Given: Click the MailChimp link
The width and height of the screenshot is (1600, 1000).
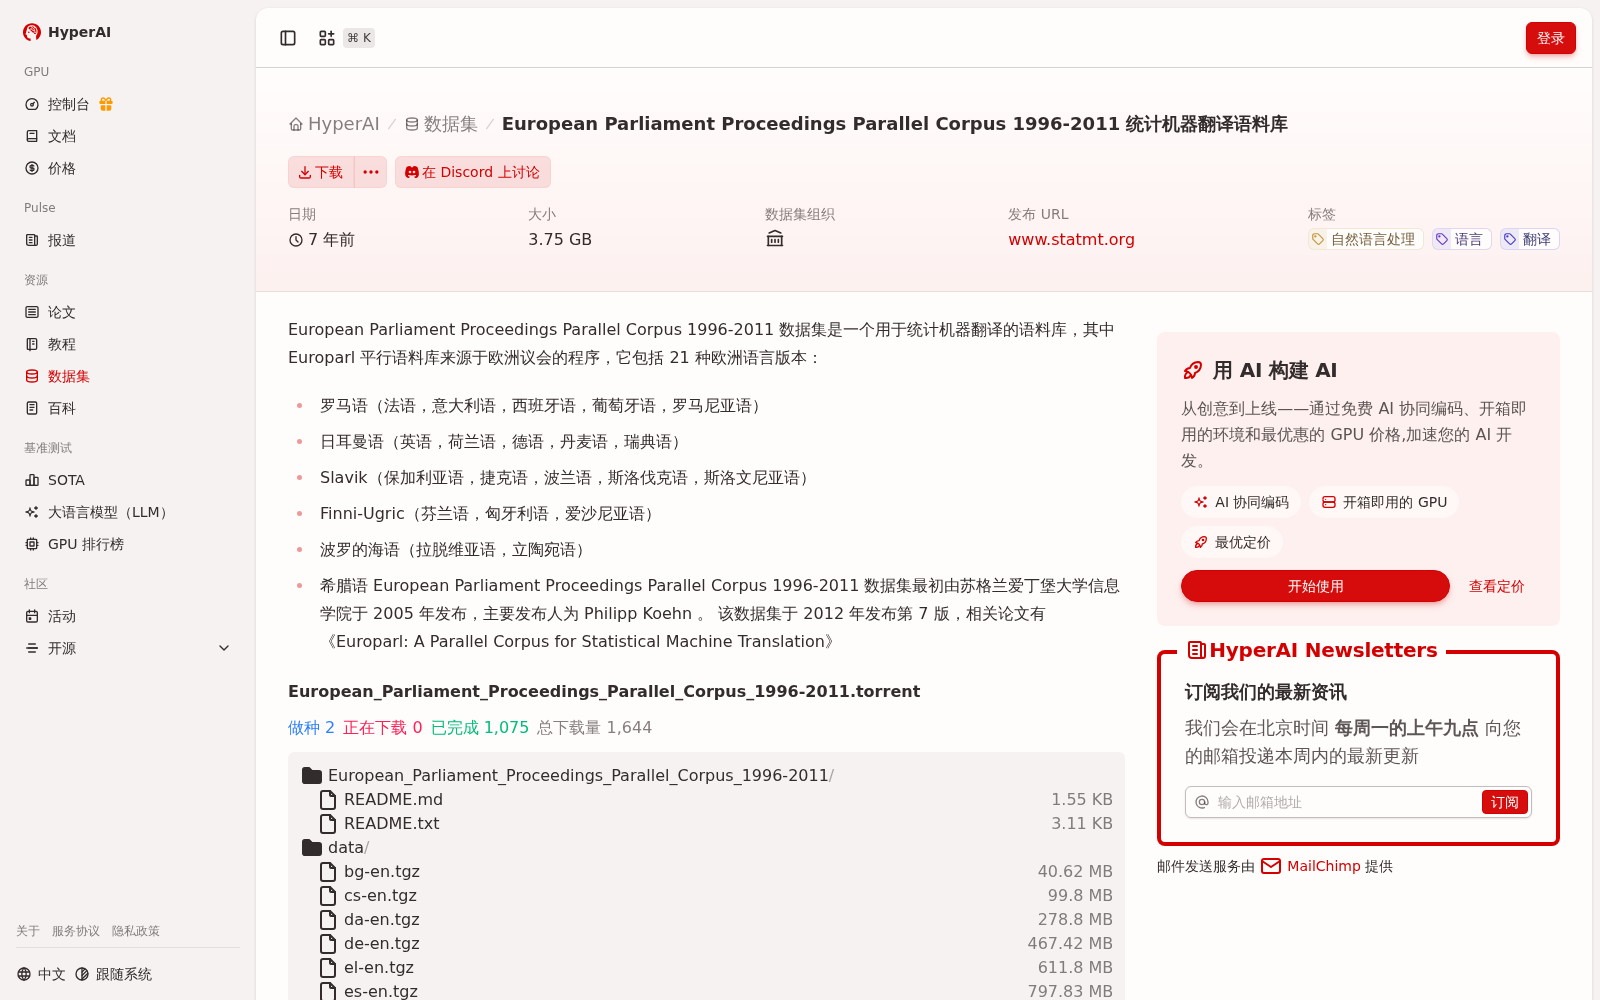Looking at the screenshot, I should point(1324,866).
